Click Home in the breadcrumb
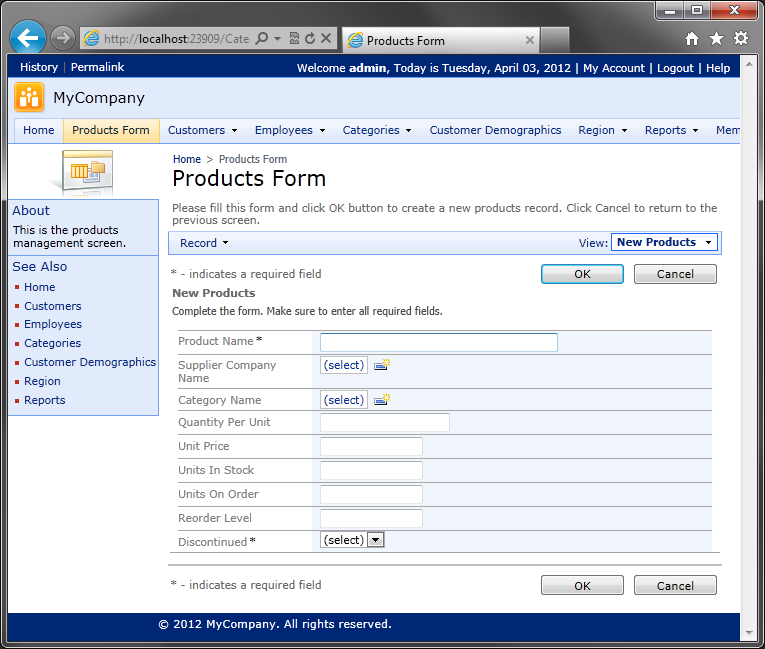 click(187, 159)
